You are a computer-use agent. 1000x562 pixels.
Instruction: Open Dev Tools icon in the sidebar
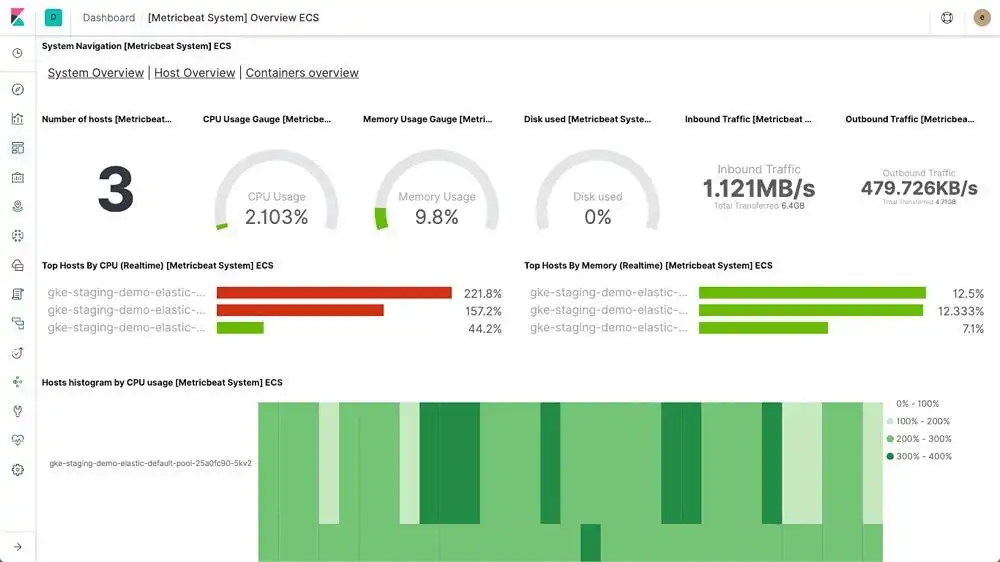17,411
